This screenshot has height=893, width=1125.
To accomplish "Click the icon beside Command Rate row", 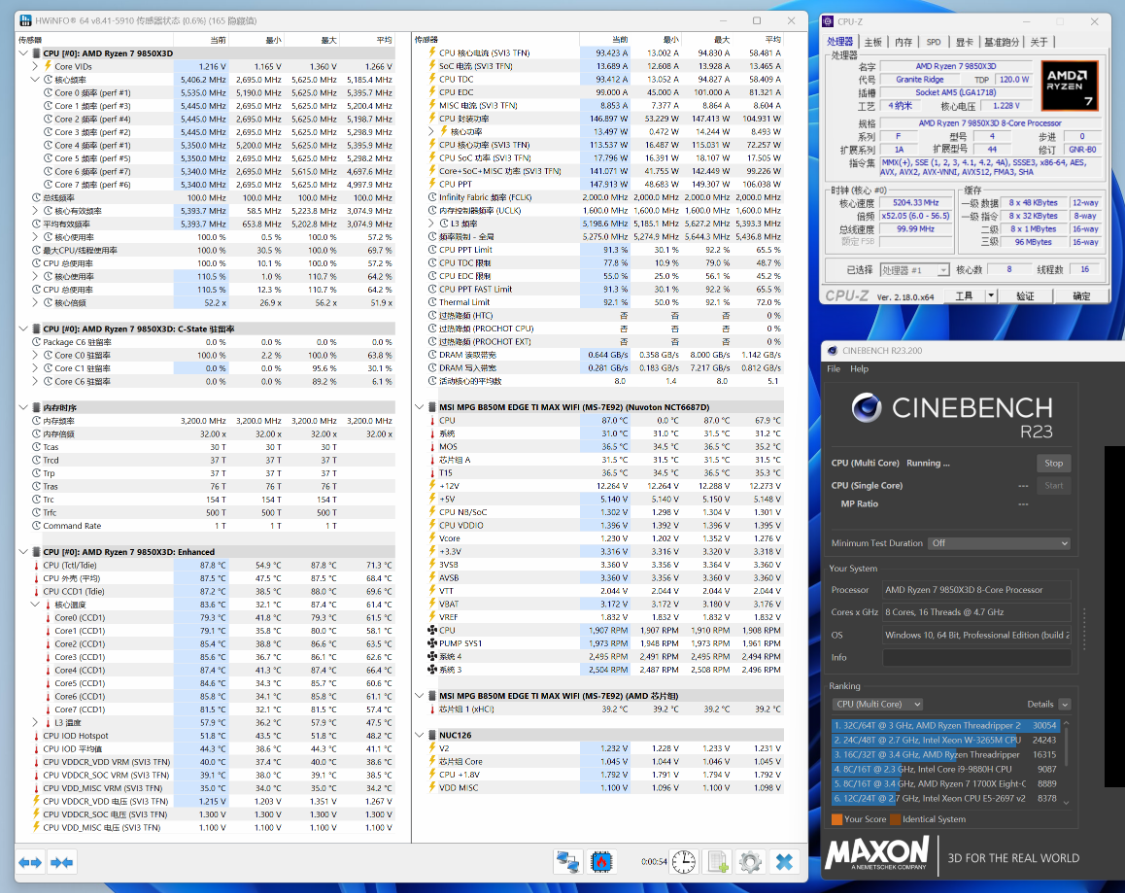I will (x=36, y=526).
